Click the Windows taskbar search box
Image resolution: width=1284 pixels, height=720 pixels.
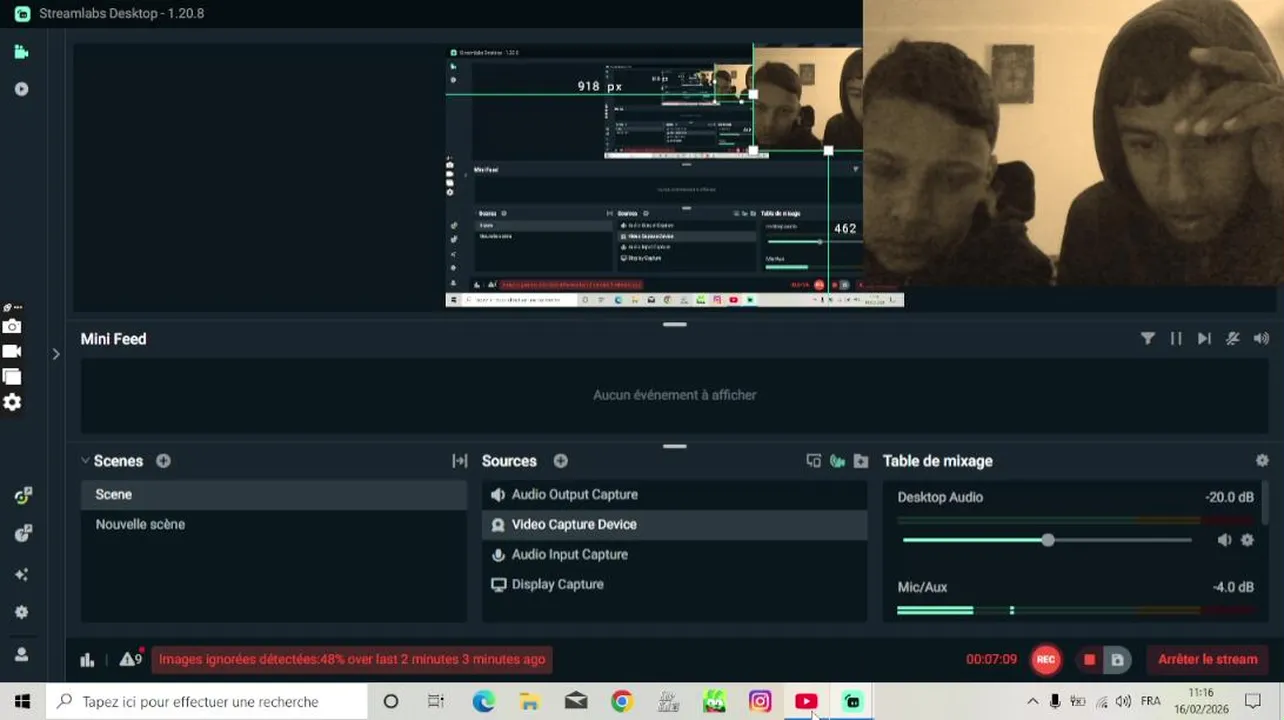(207, 702)
